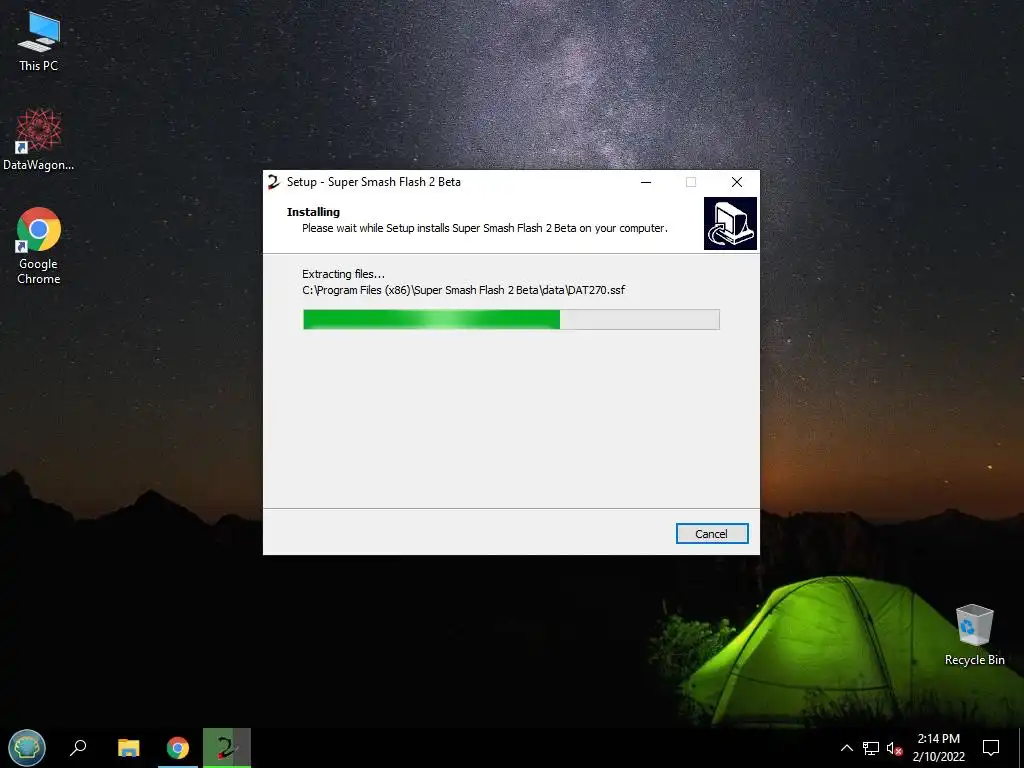
Task: Select the DataWagon desktop shortcut
Action: (39, 140)
